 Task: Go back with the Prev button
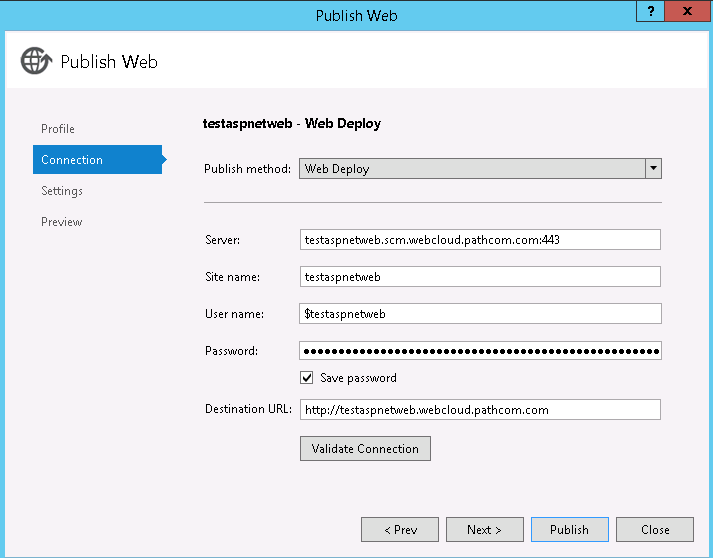pos(400,529)
